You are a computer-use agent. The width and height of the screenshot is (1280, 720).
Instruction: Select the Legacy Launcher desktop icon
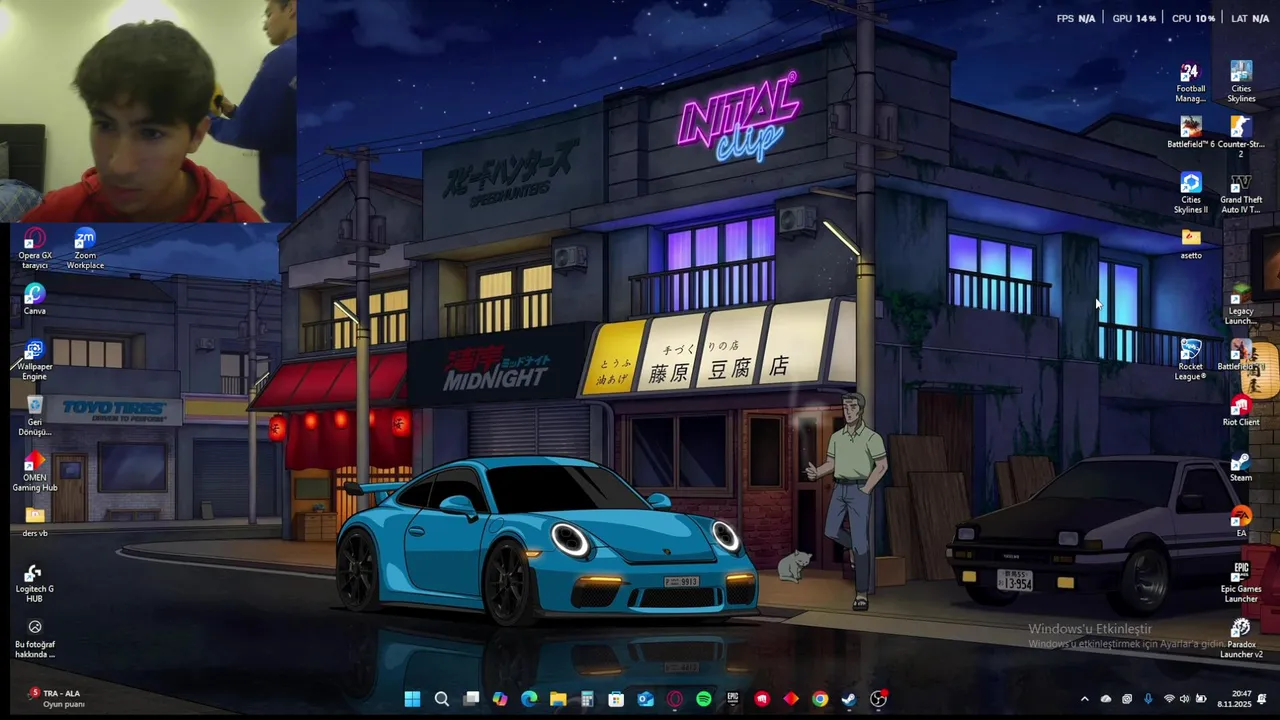coord(1241,304)
